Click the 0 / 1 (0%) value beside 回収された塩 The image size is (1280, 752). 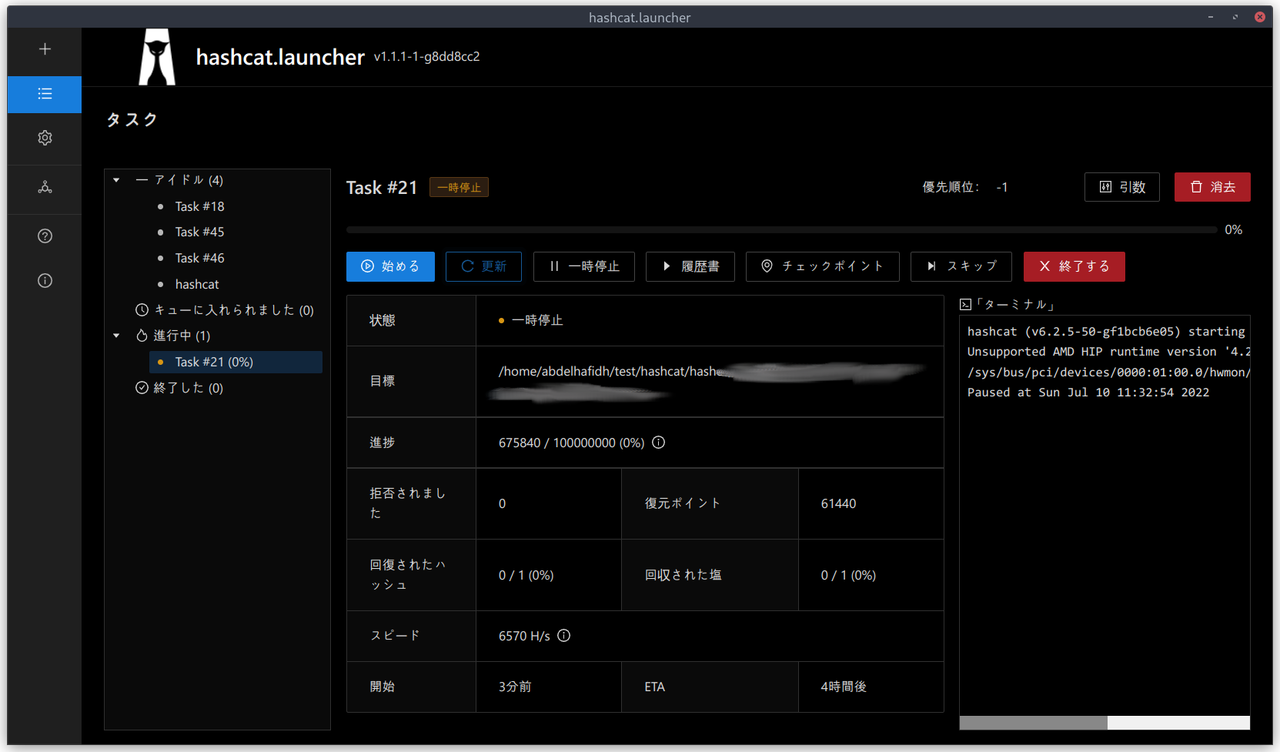point(848,575)
